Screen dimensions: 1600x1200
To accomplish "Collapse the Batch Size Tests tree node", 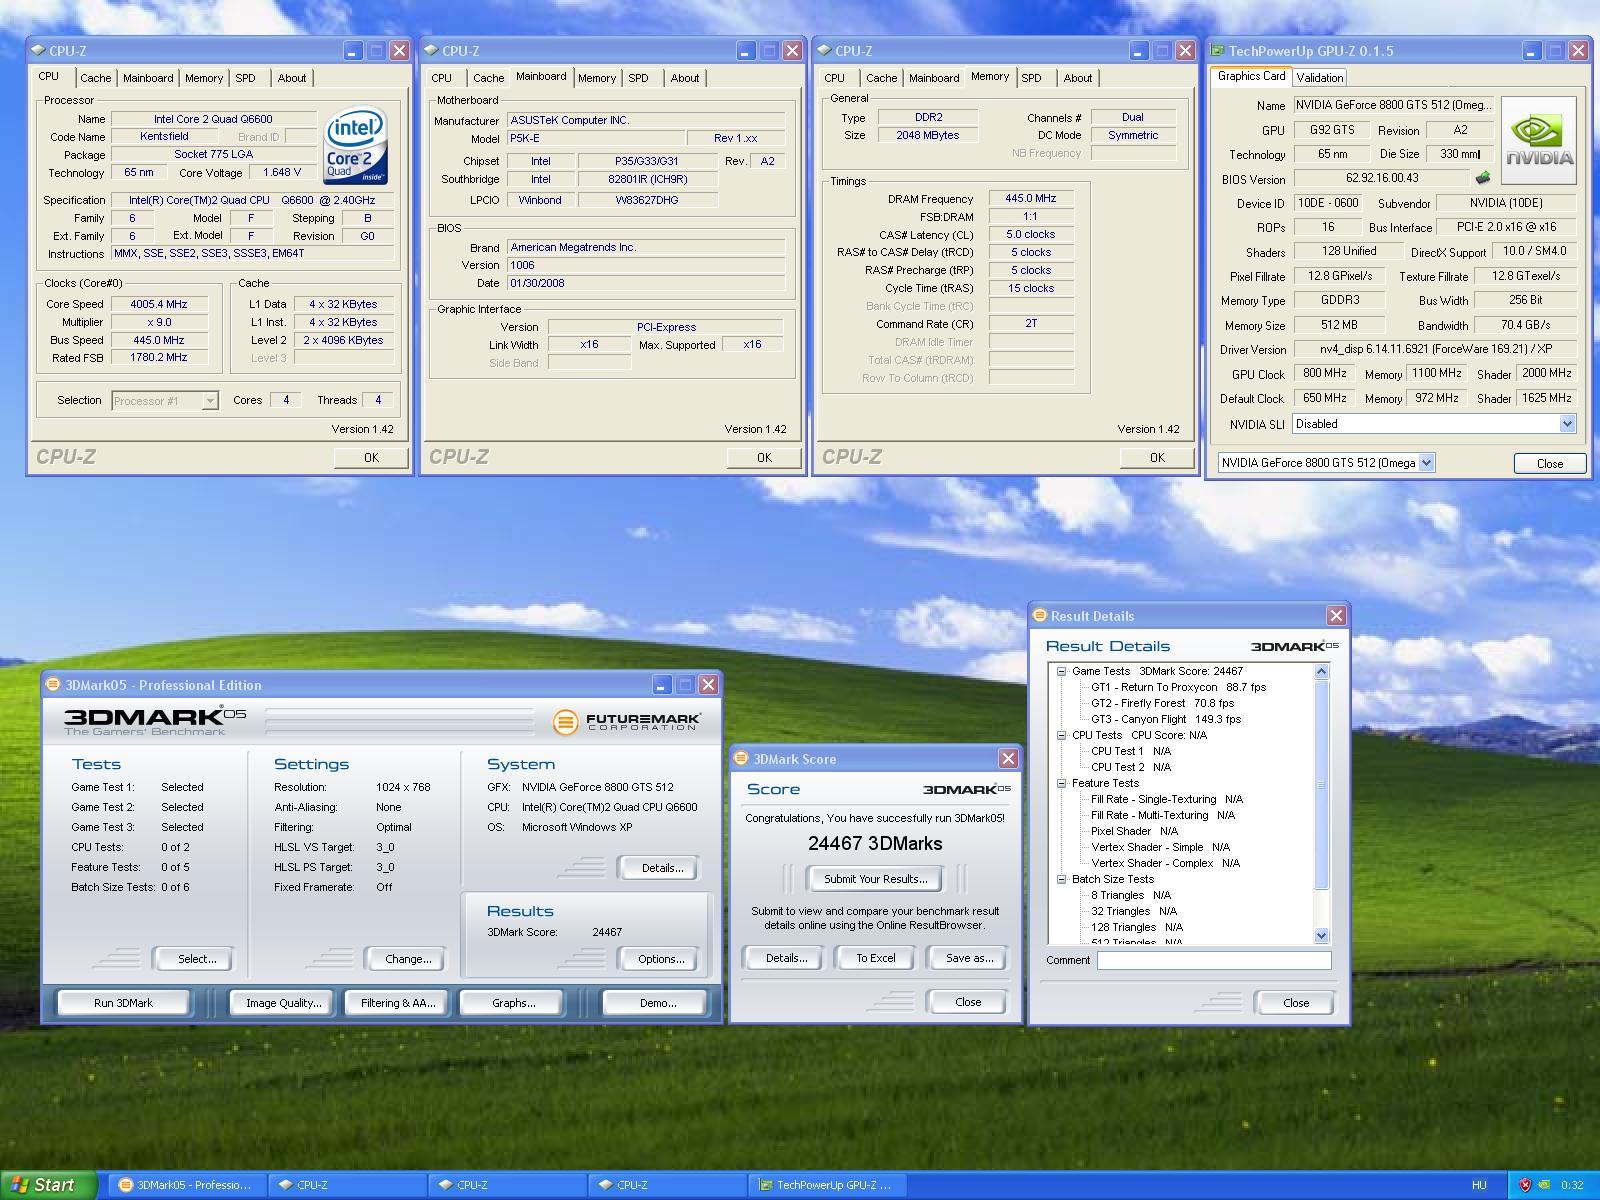I will click(x=1062, y=880).
